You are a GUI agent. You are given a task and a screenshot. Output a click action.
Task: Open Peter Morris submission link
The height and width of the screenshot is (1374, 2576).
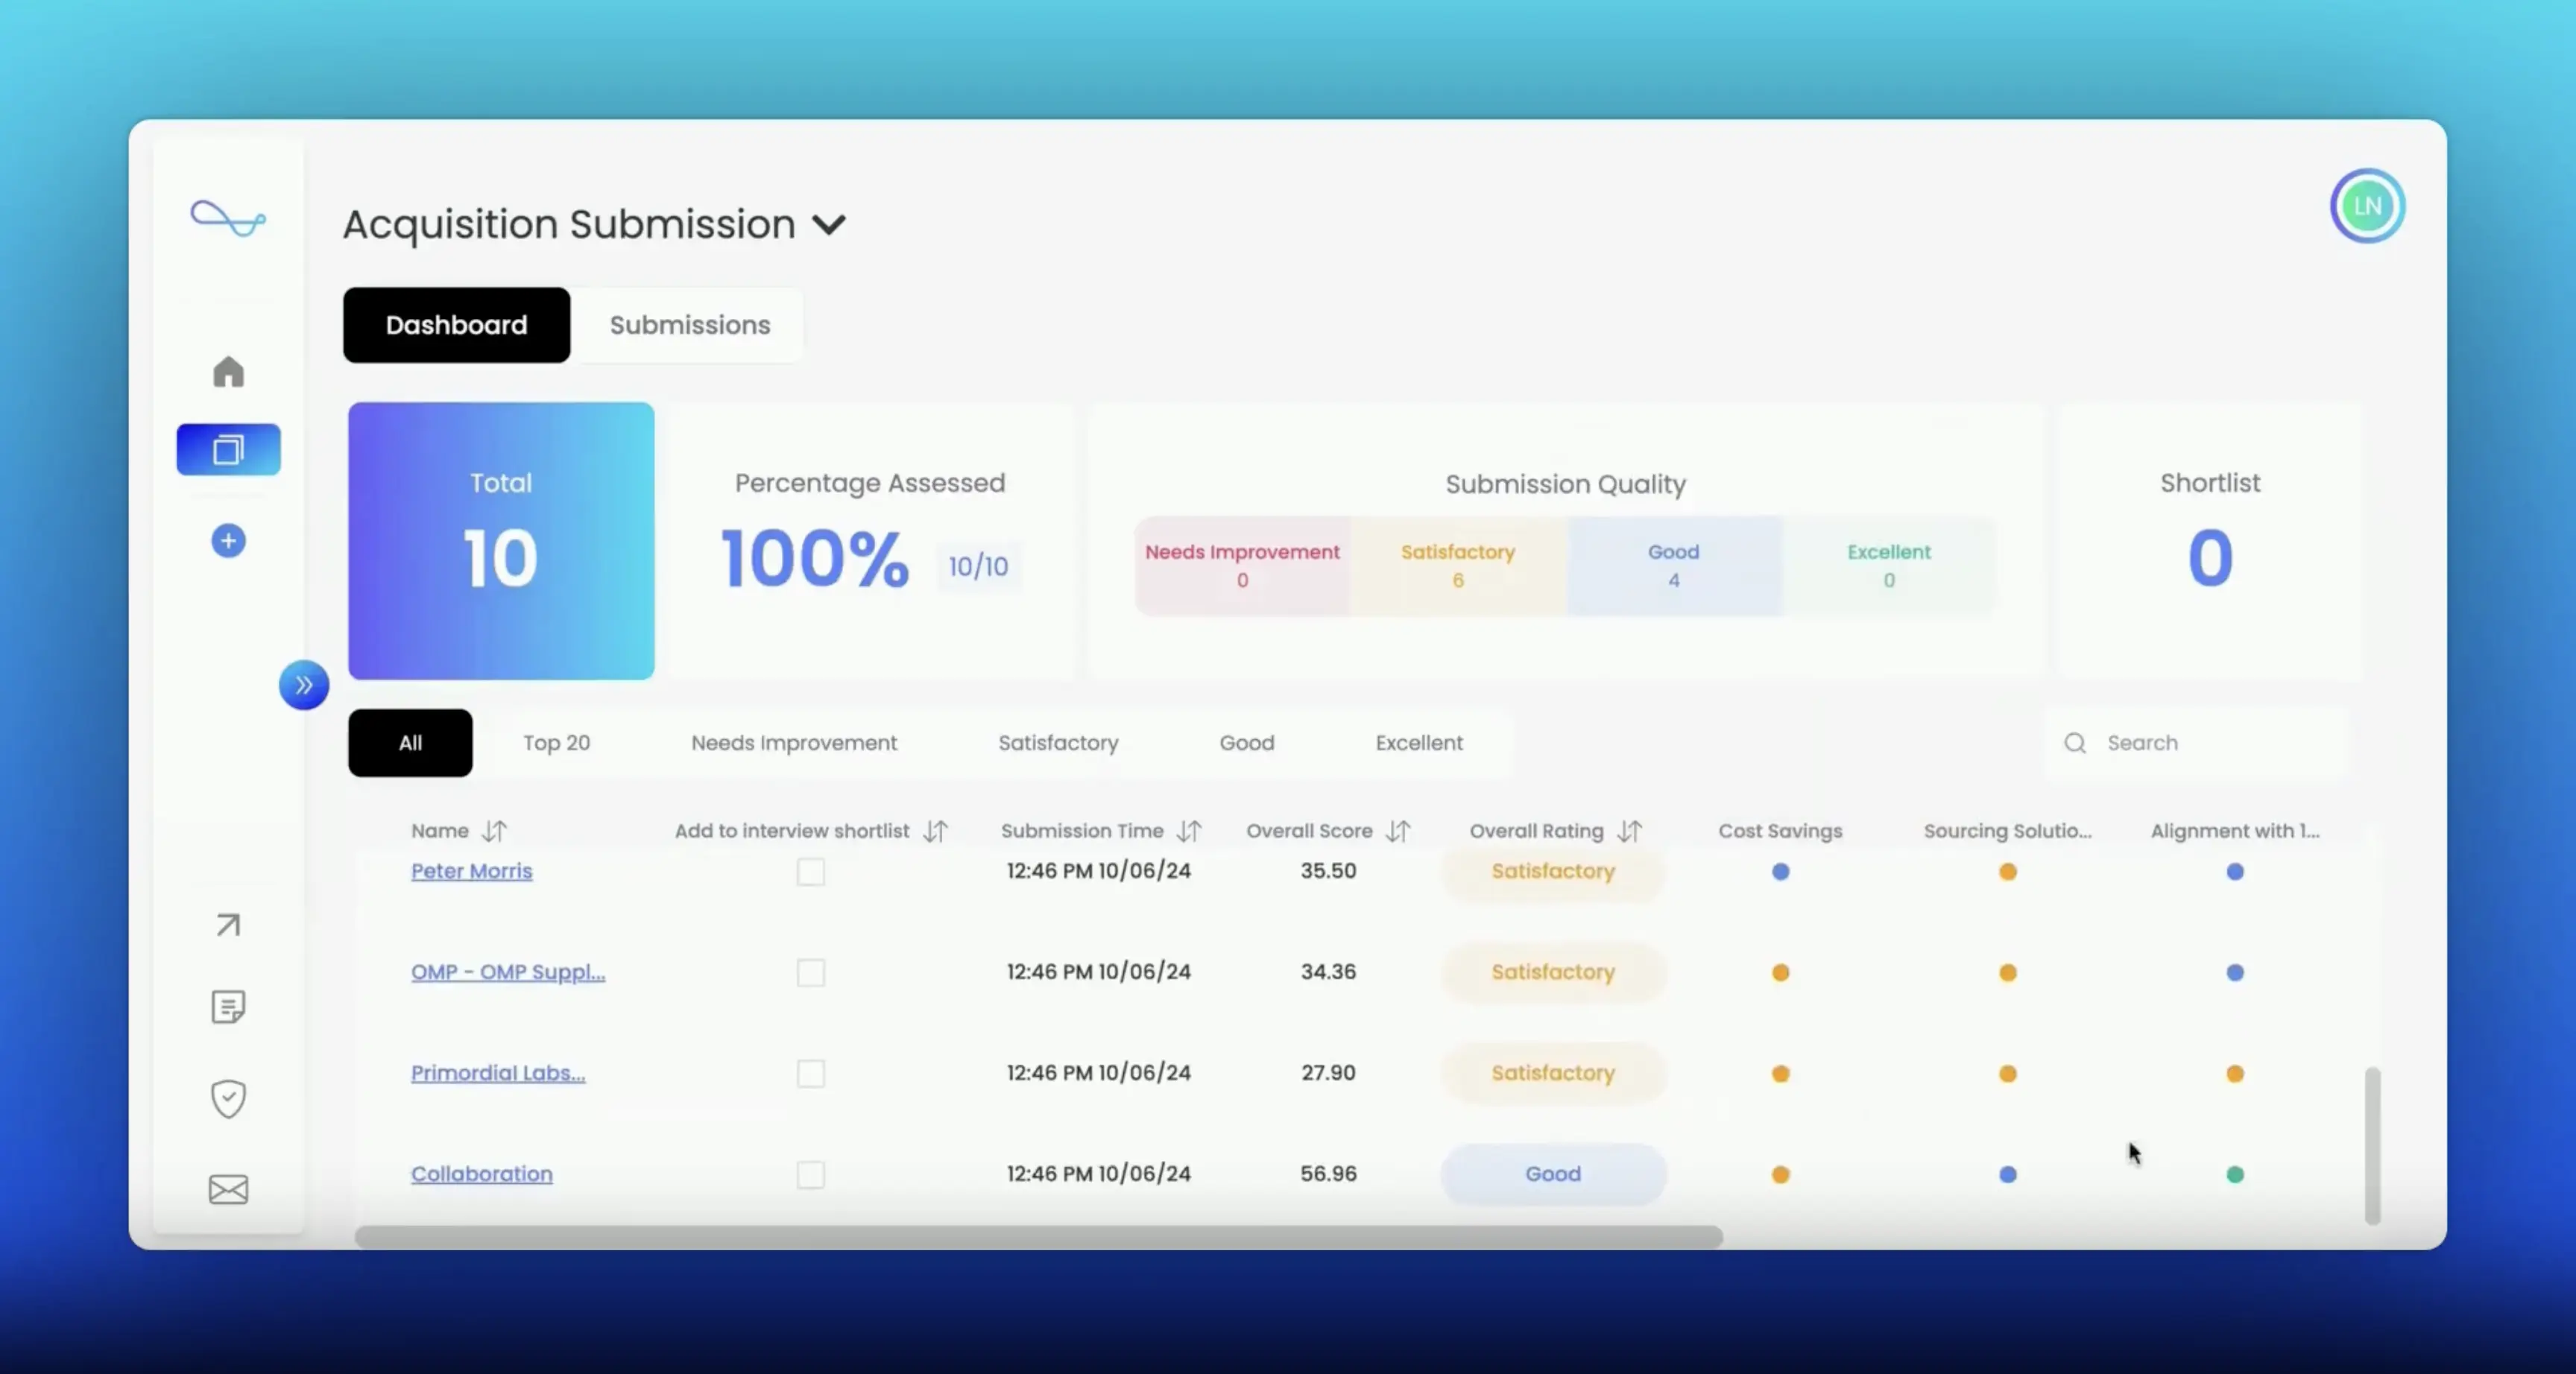coord(471,871)
